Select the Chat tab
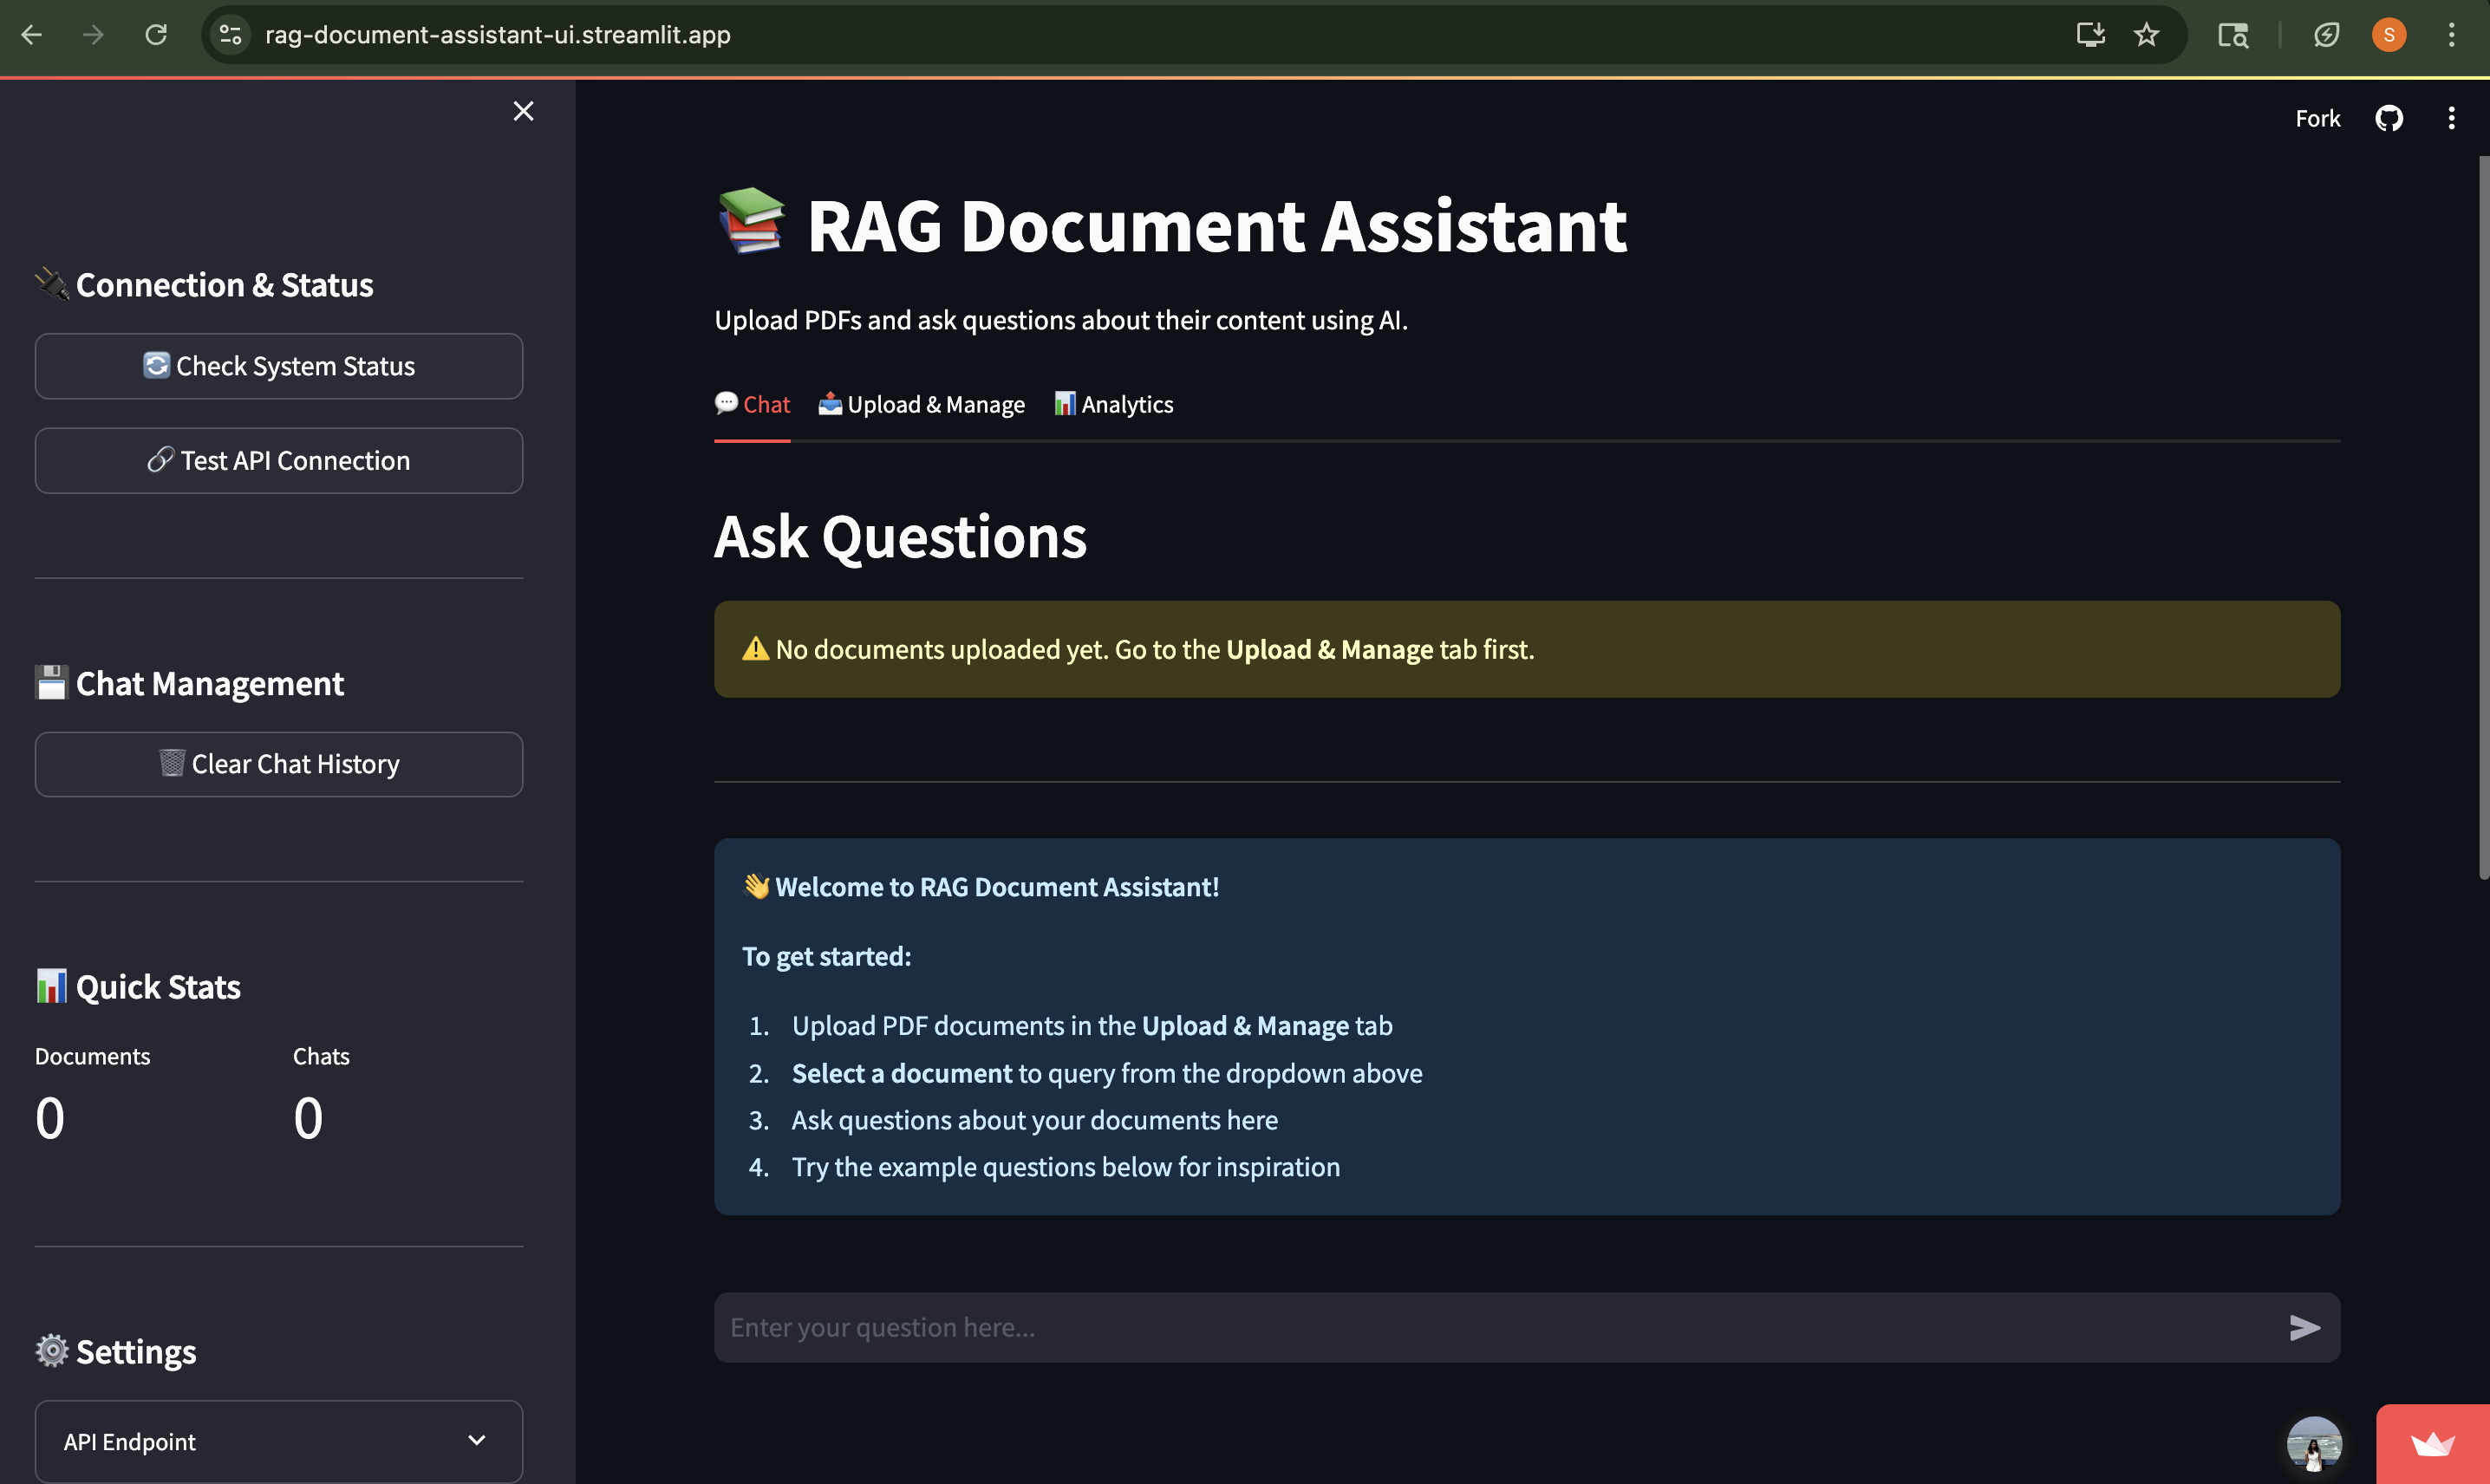This screenshot has height=1484, width=2490. click(752, 404)
